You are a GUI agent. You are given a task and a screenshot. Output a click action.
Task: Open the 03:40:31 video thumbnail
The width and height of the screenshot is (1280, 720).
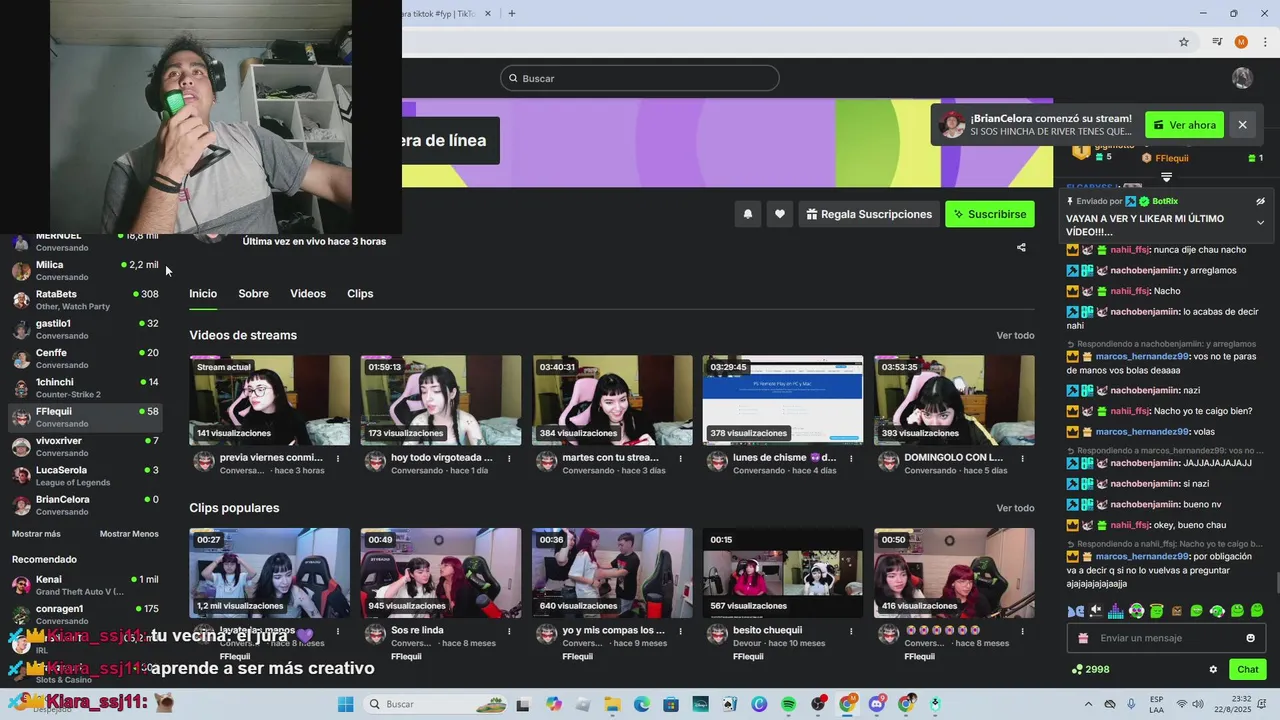point(612,400)
